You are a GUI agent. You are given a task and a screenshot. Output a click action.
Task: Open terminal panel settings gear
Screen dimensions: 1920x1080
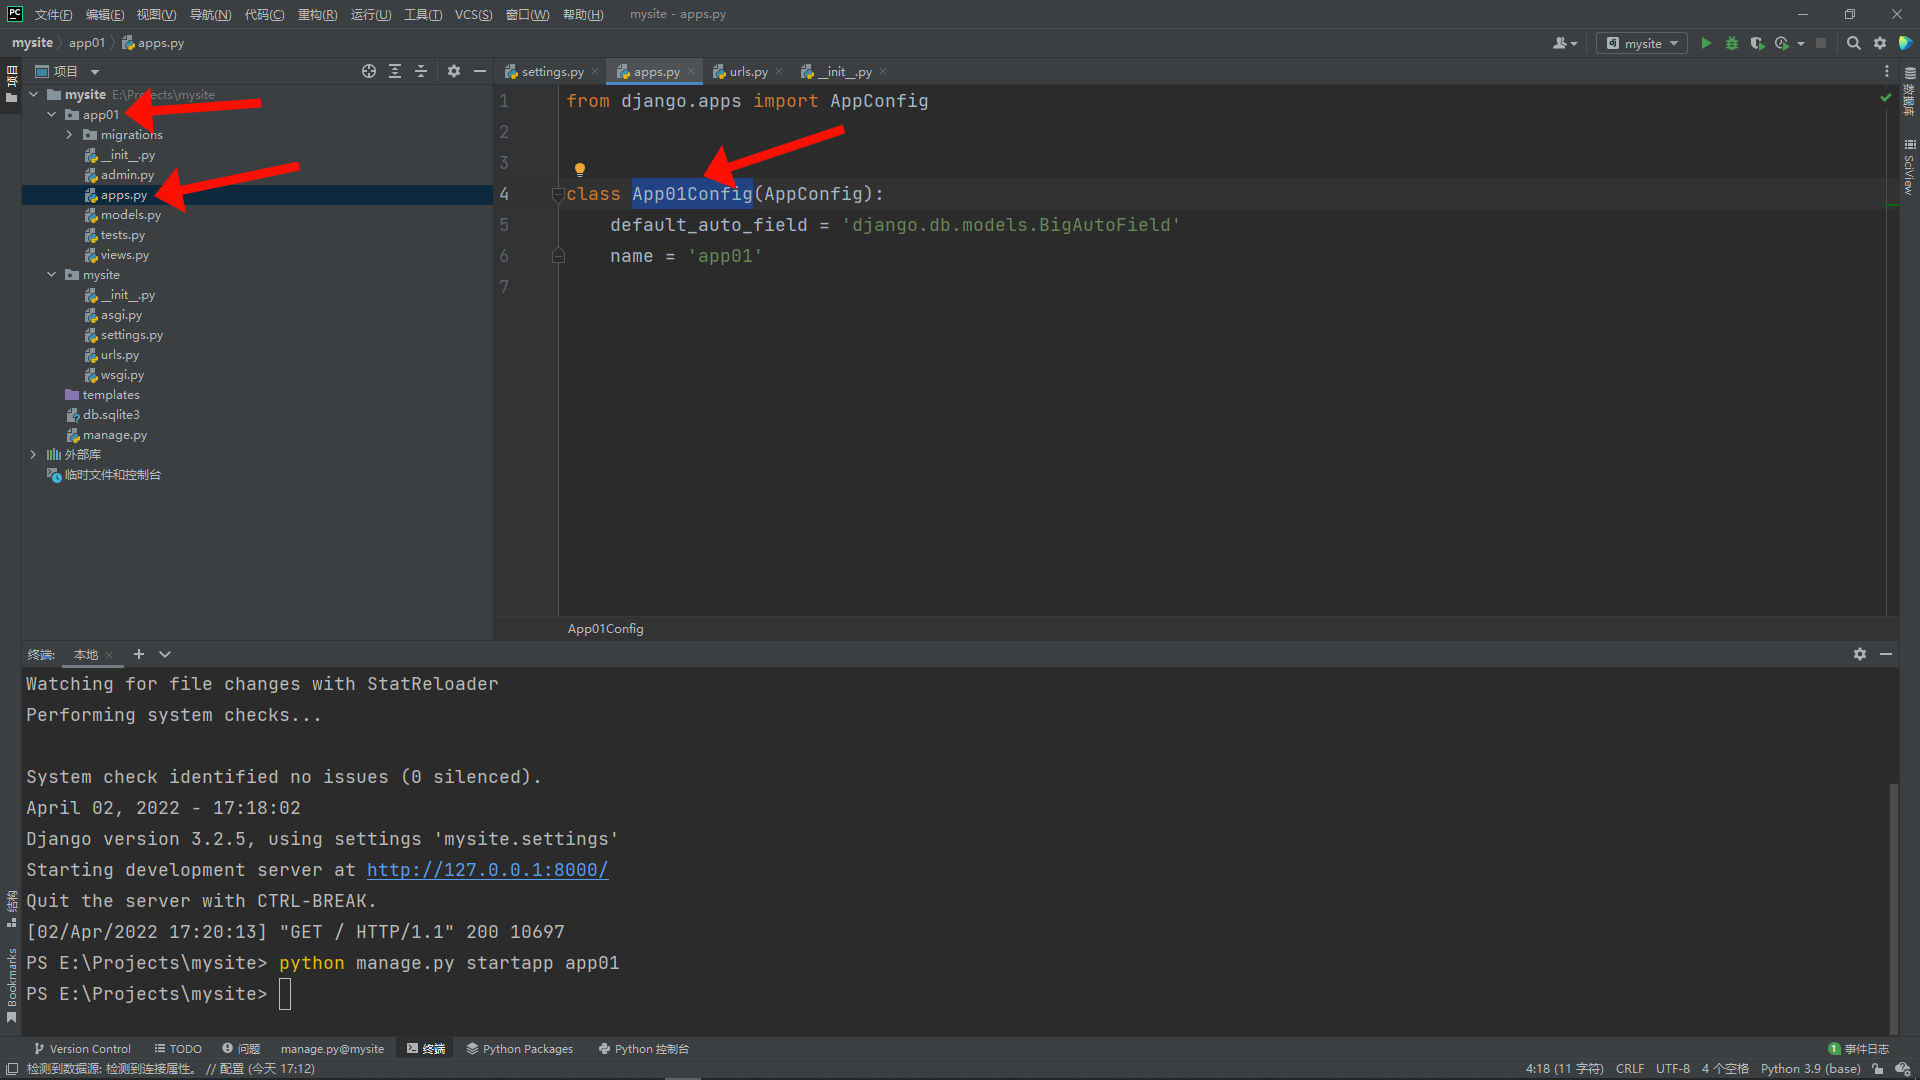(x=1860, y=654)
